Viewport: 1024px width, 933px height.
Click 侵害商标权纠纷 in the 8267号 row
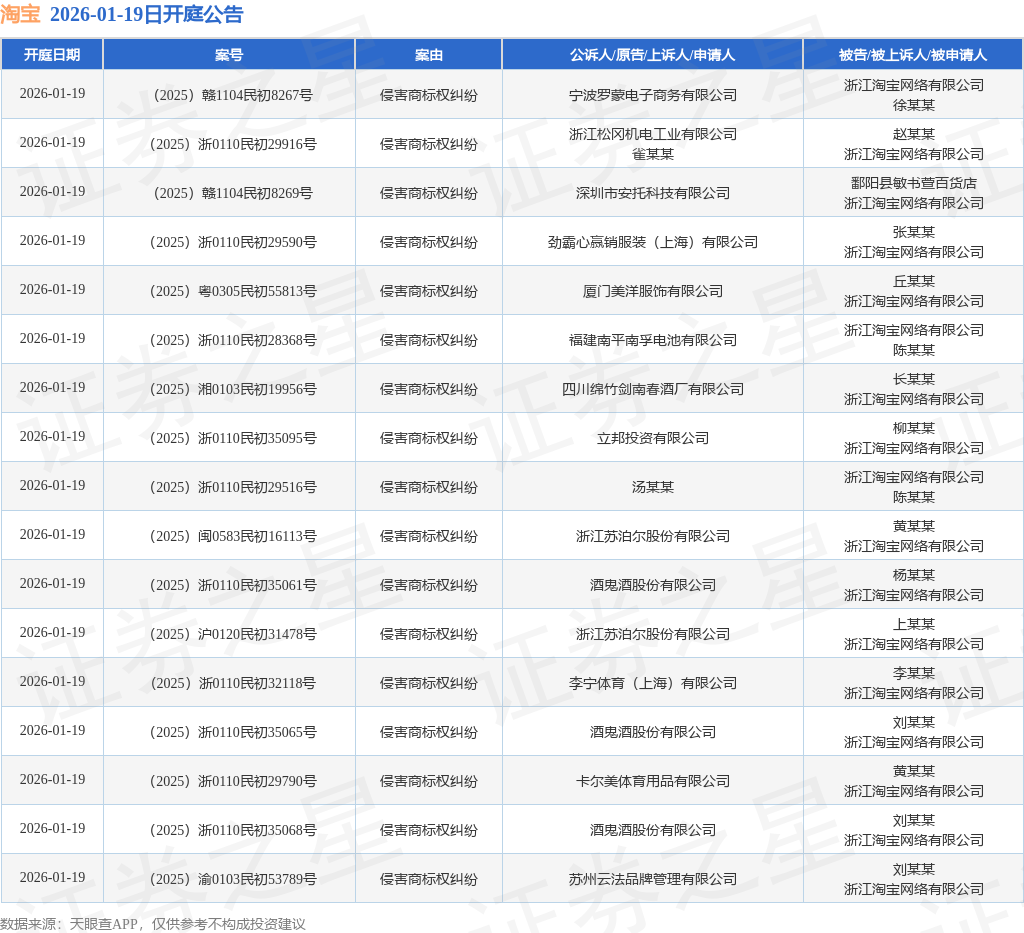click(428, 95)
